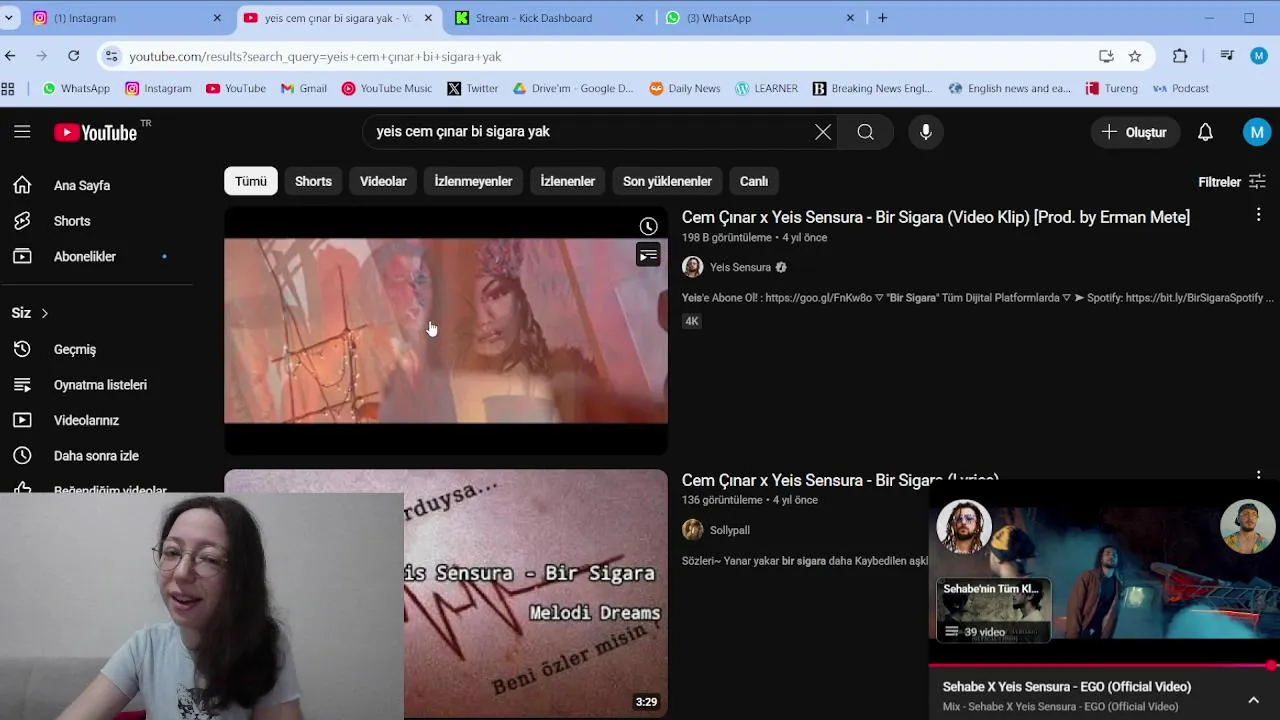1280x720 pixels.
Task: Open the browser extensions puzzle icon
Action: (1180, 56)
